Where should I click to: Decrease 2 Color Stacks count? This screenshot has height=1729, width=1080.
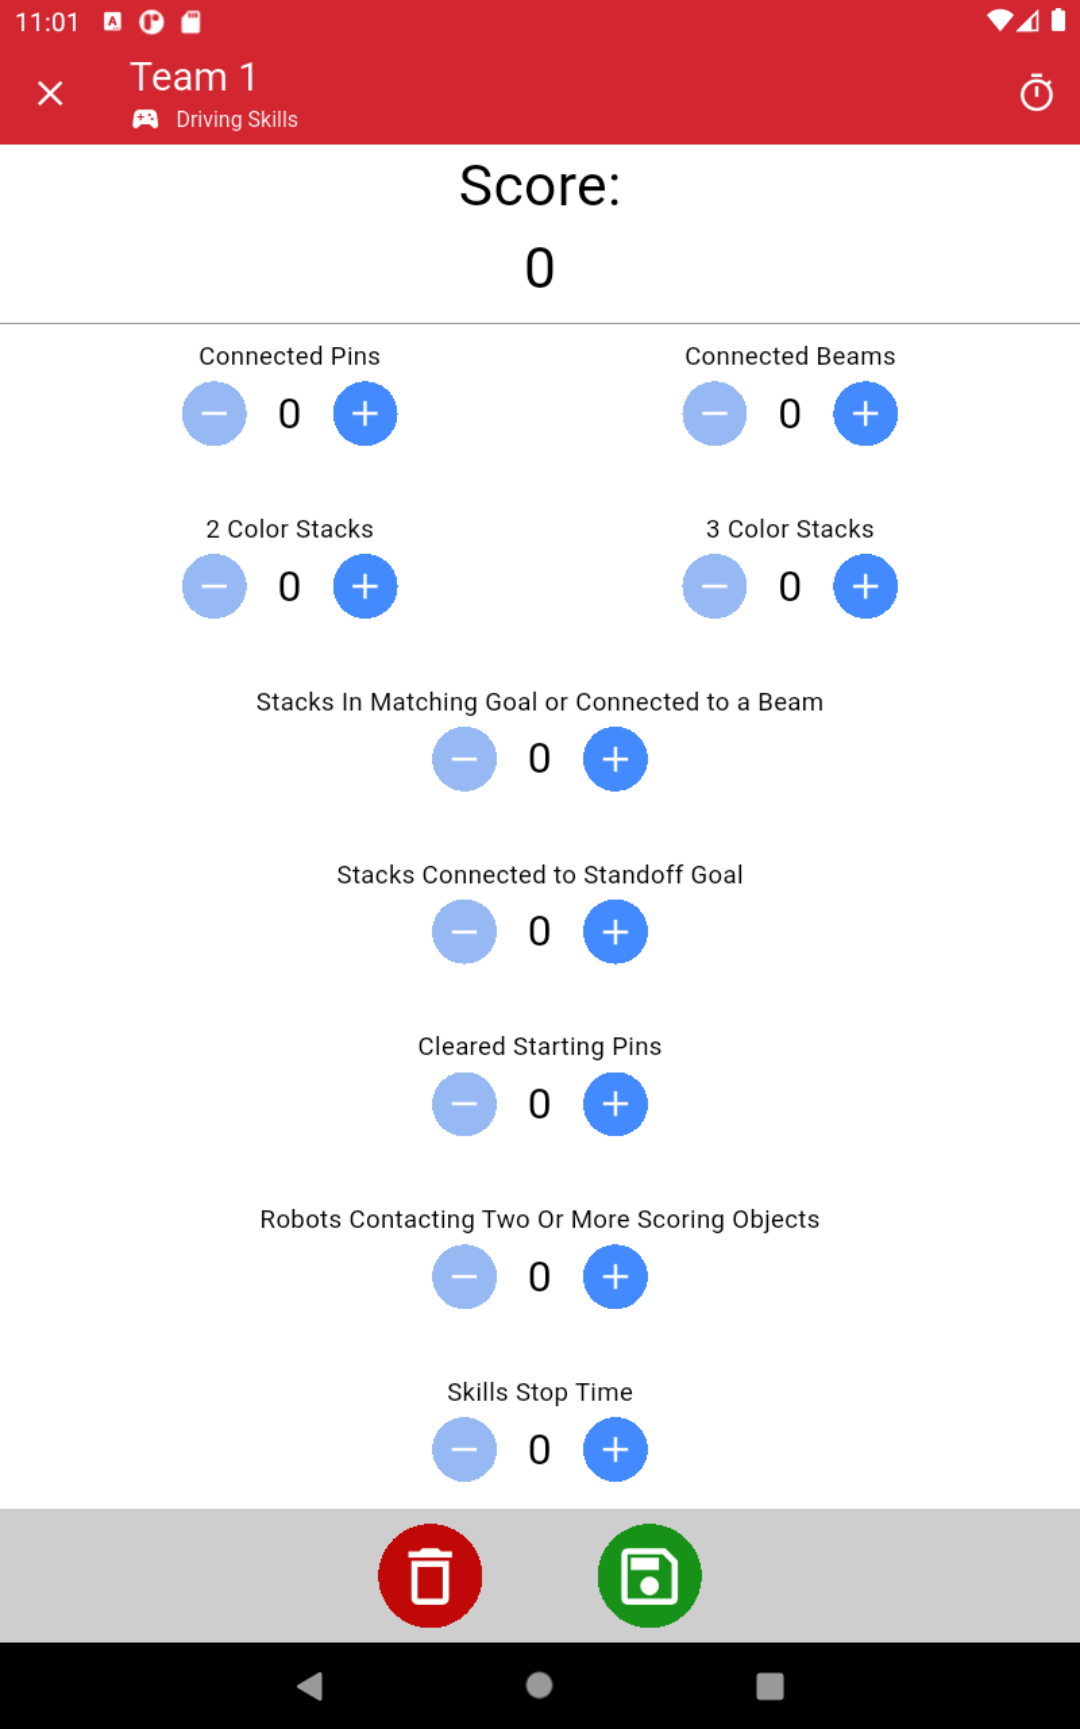coord(214,586)
